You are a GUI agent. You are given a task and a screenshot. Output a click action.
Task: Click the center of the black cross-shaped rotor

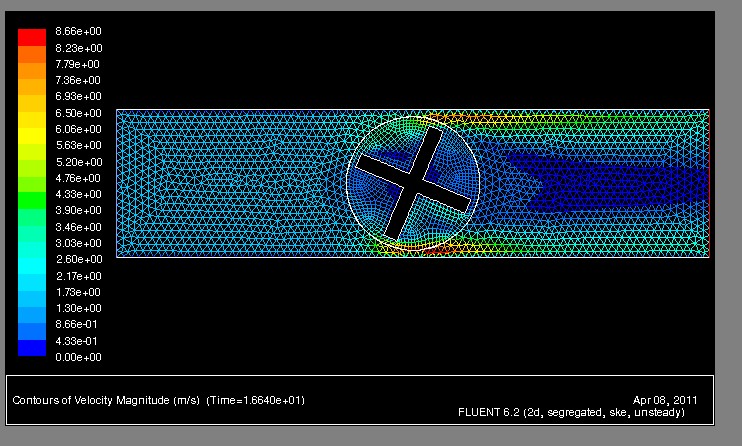[413, 184]
